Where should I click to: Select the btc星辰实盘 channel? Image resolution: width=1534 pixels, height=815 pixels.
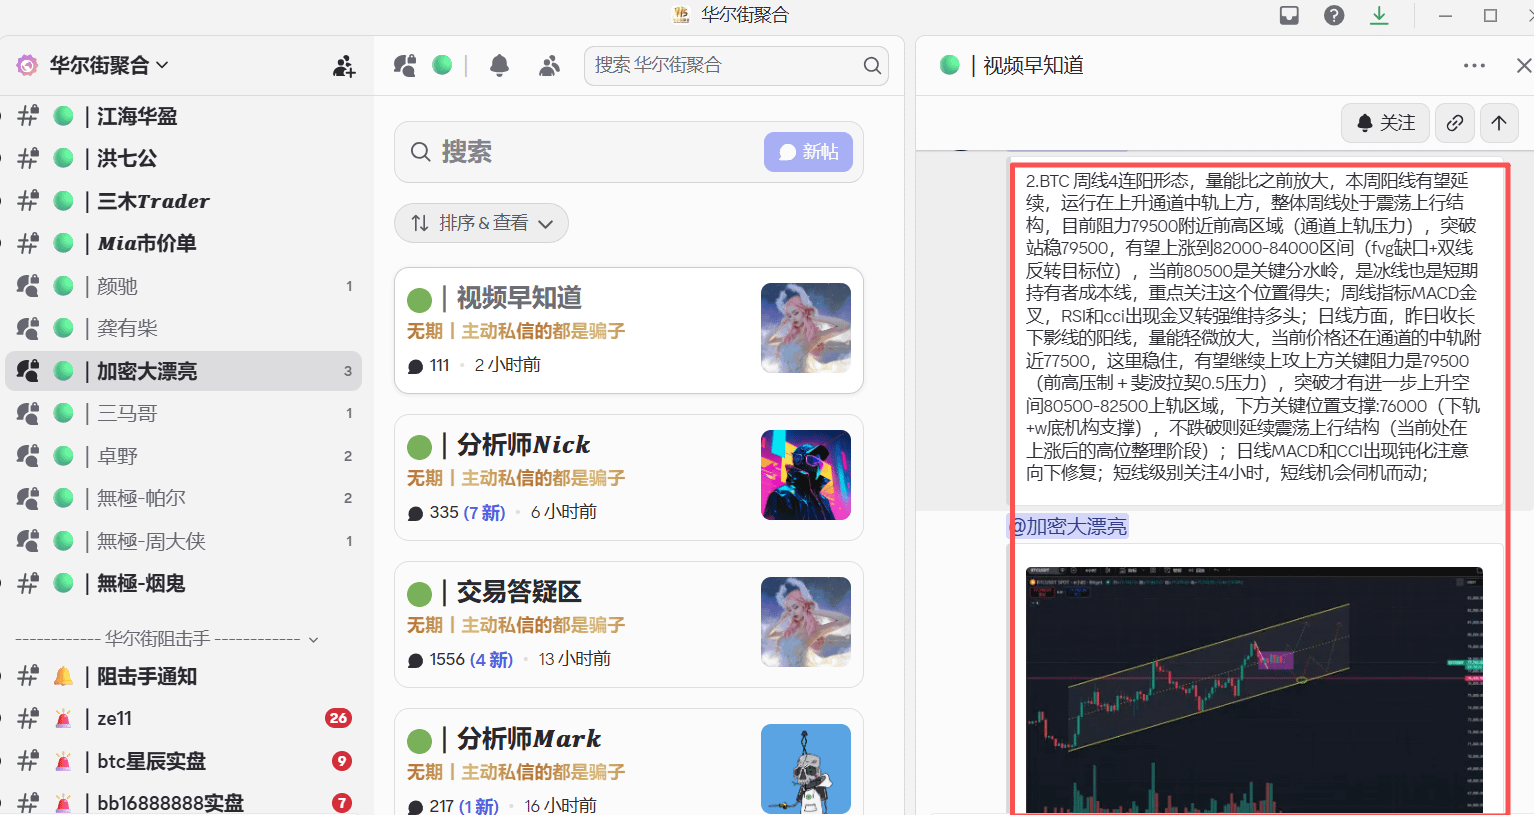point(185,761)
